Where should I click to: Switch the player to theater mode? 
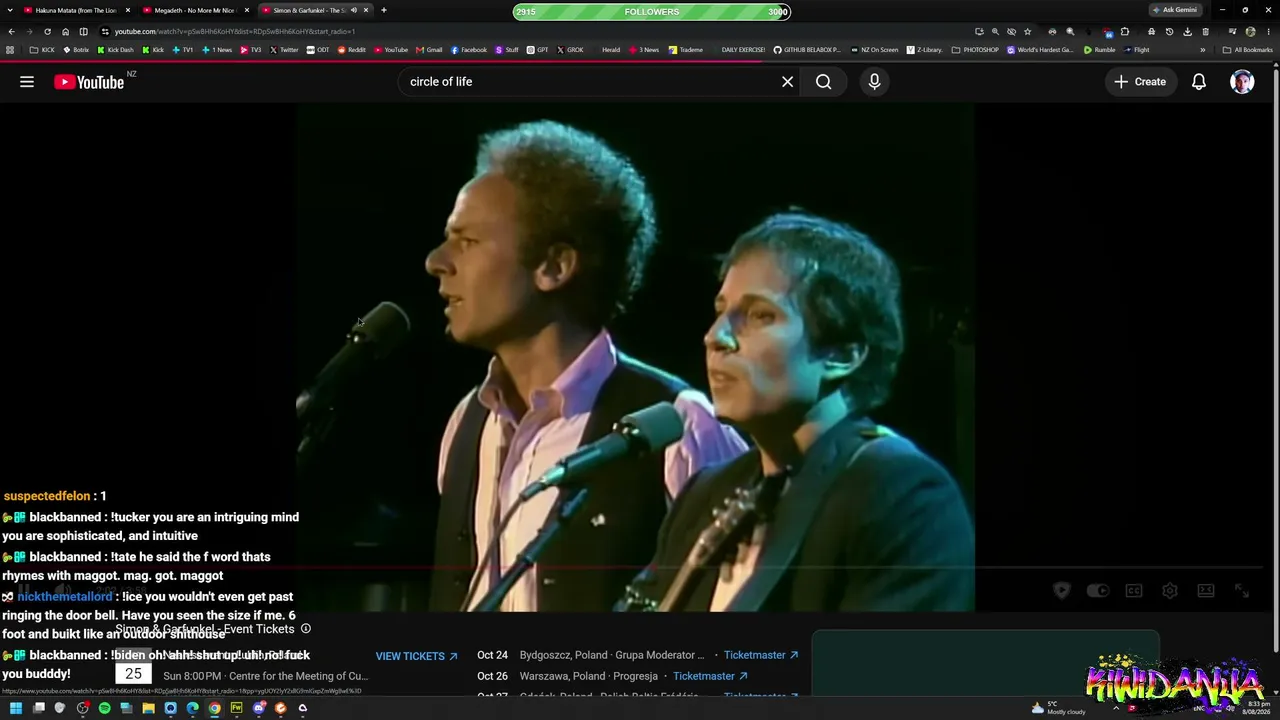(1206, 591)
